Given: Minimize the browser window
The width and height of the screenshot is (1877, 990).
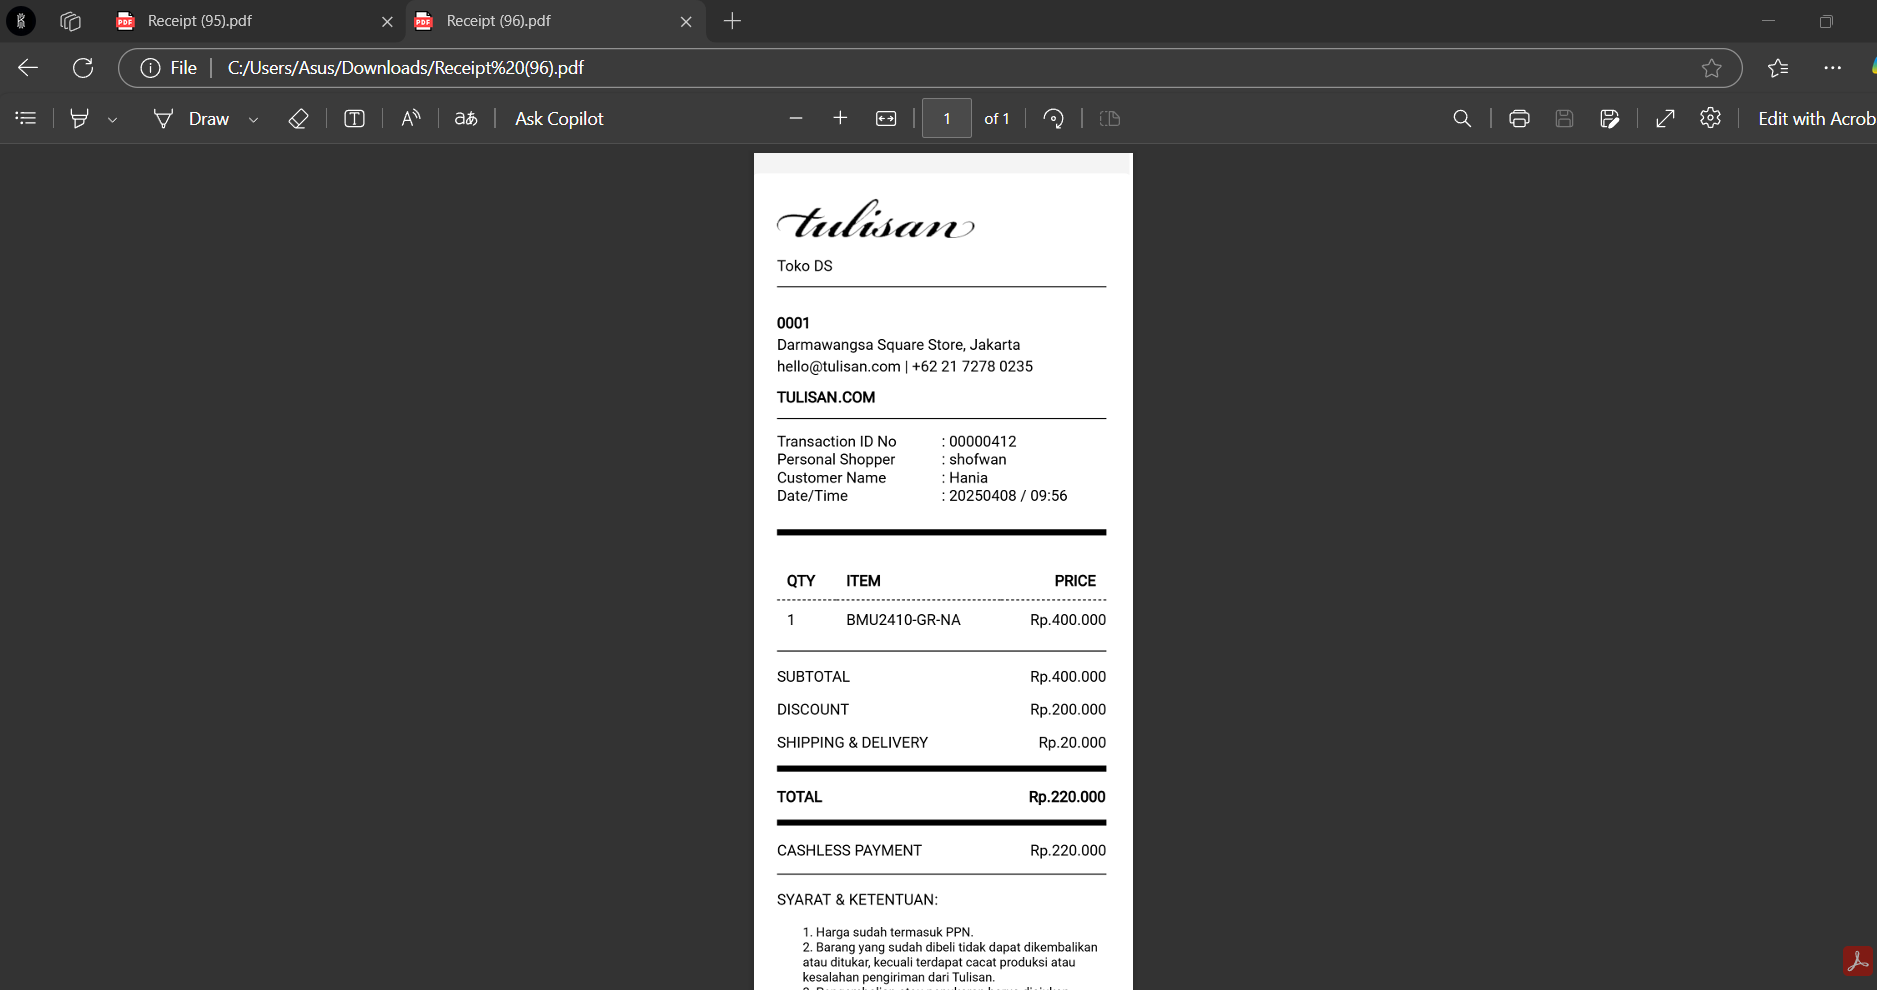Looking at the screenshot, I should [1768, 21].
